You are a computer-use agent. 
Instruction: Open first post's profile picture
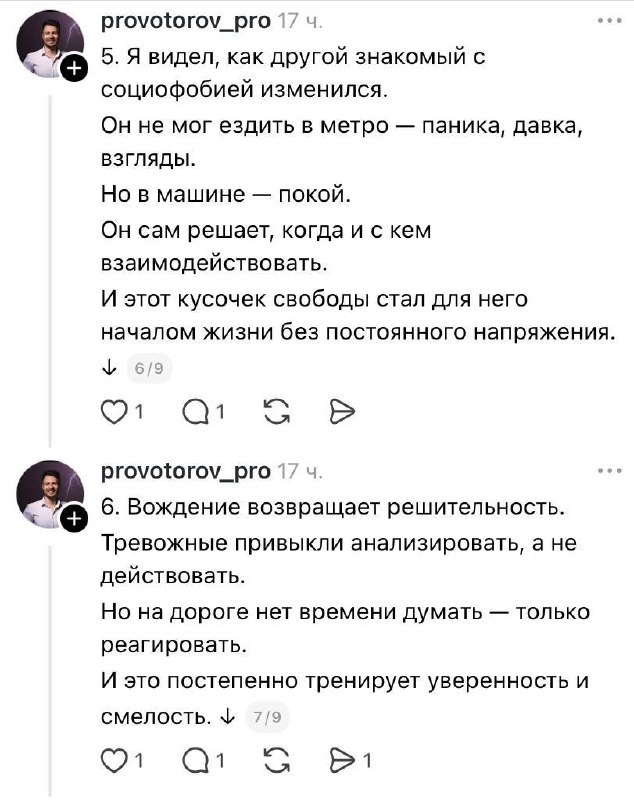(48, 44)
